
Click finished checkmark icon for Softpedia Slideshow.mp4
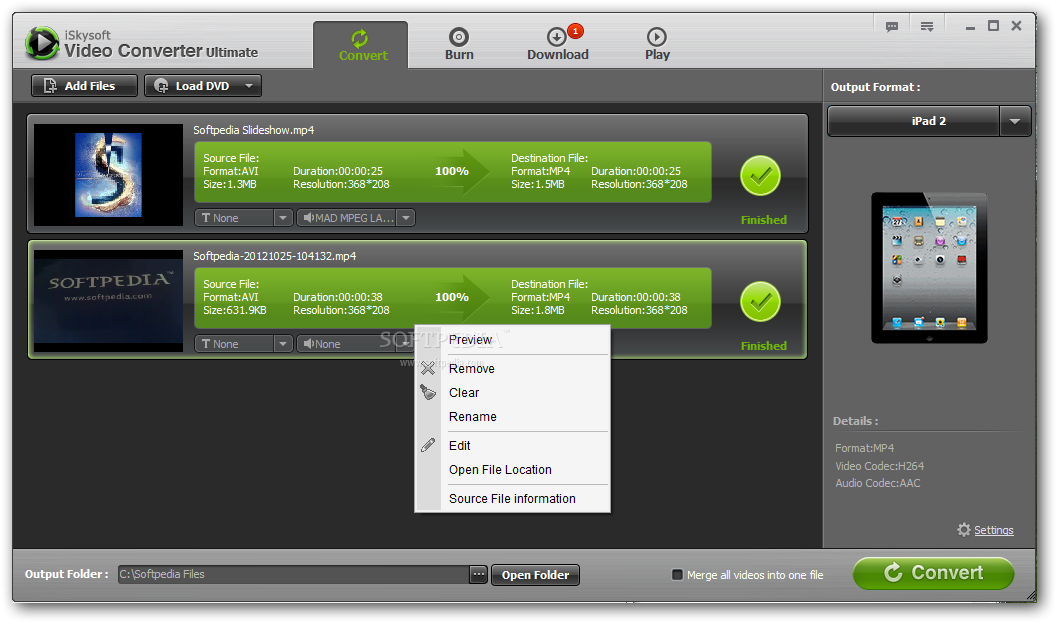point(760,176)
